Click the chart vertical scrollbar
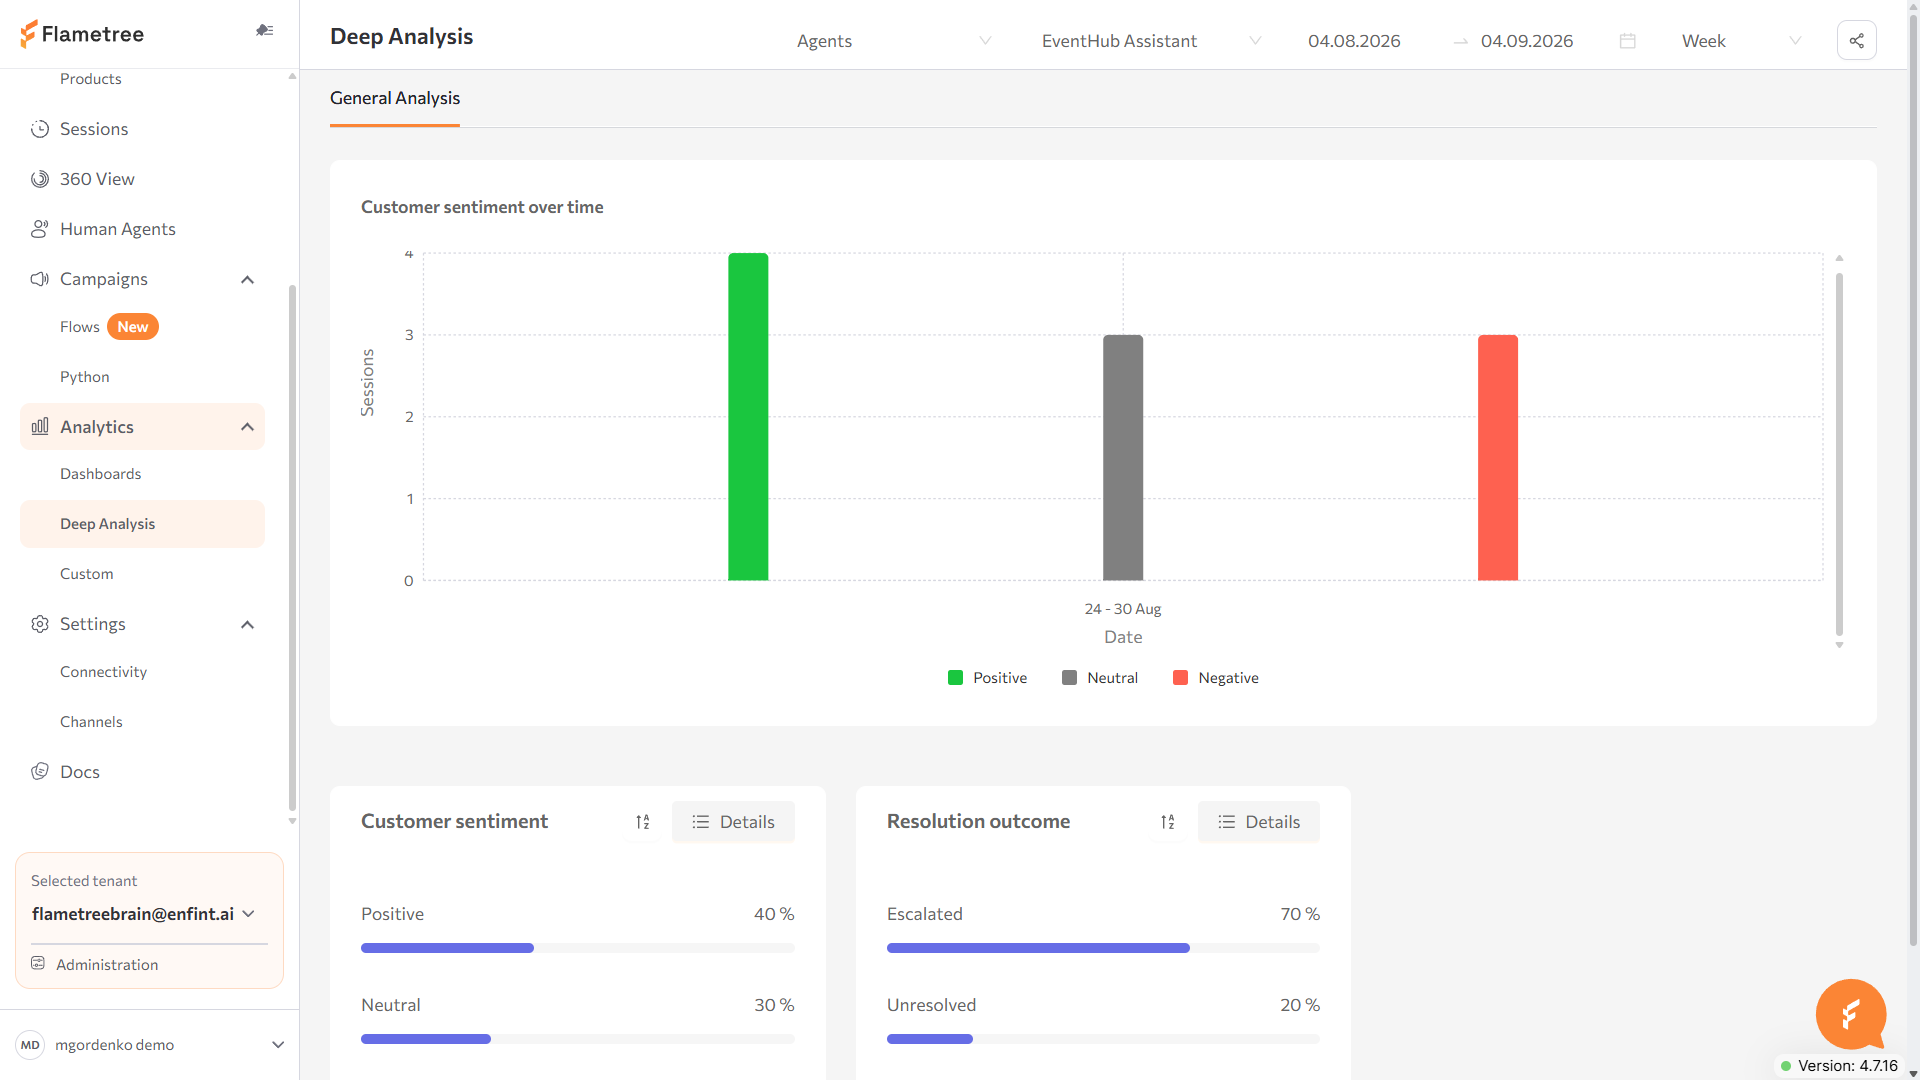 1839,452
